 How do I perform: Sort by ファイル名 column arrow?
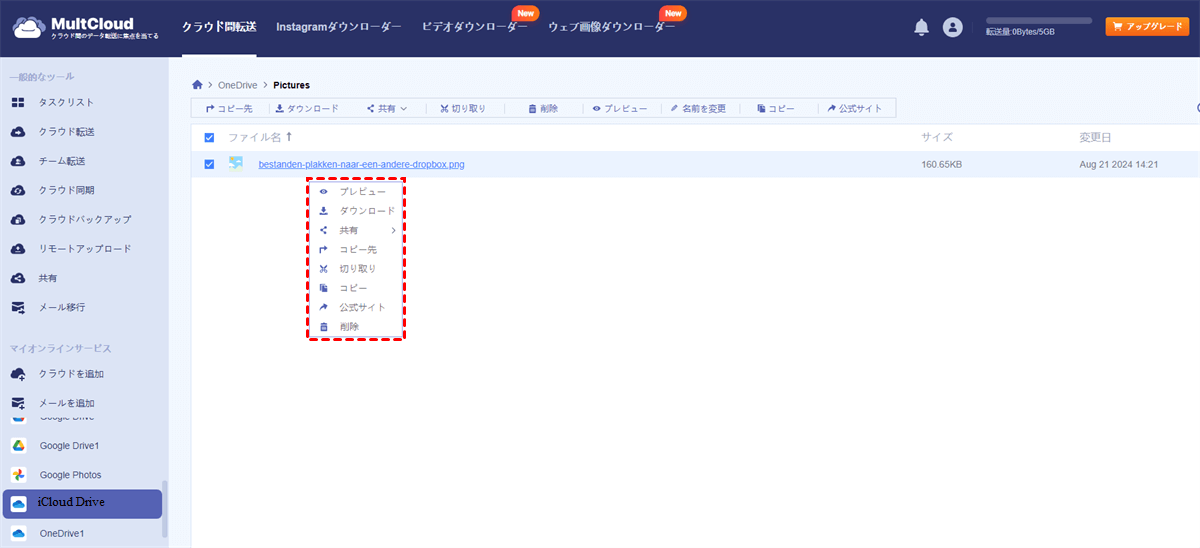click(x=290, y=137)
